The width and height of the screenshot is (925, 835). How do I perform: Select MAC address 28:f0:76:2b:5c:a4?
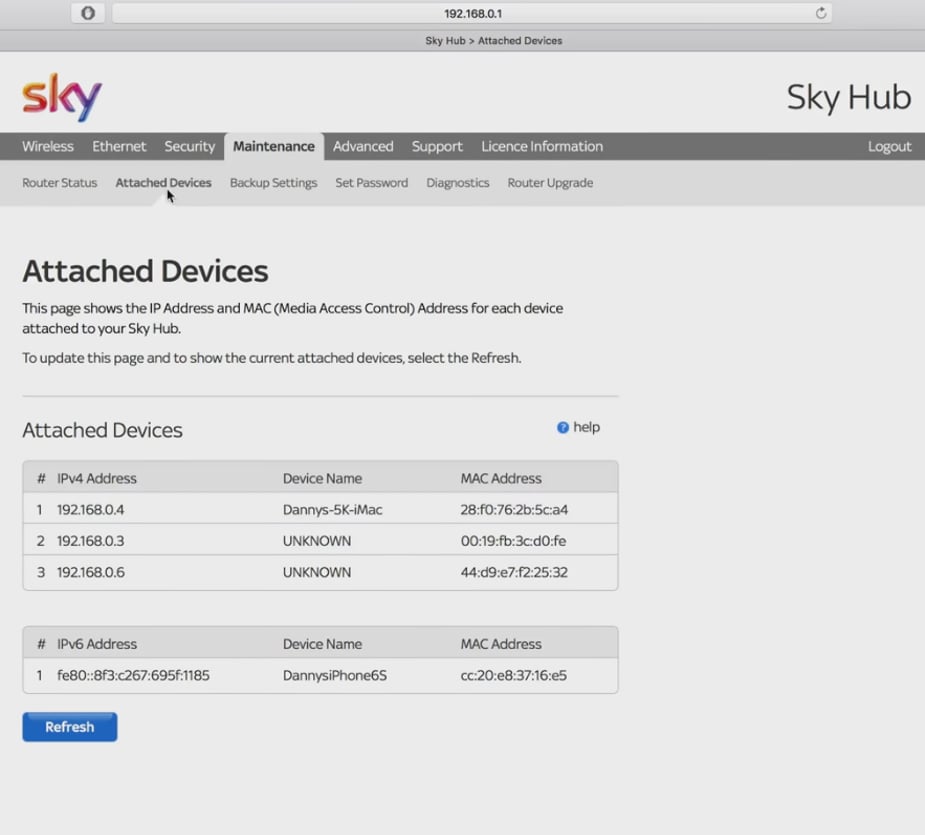pos(514,510)
